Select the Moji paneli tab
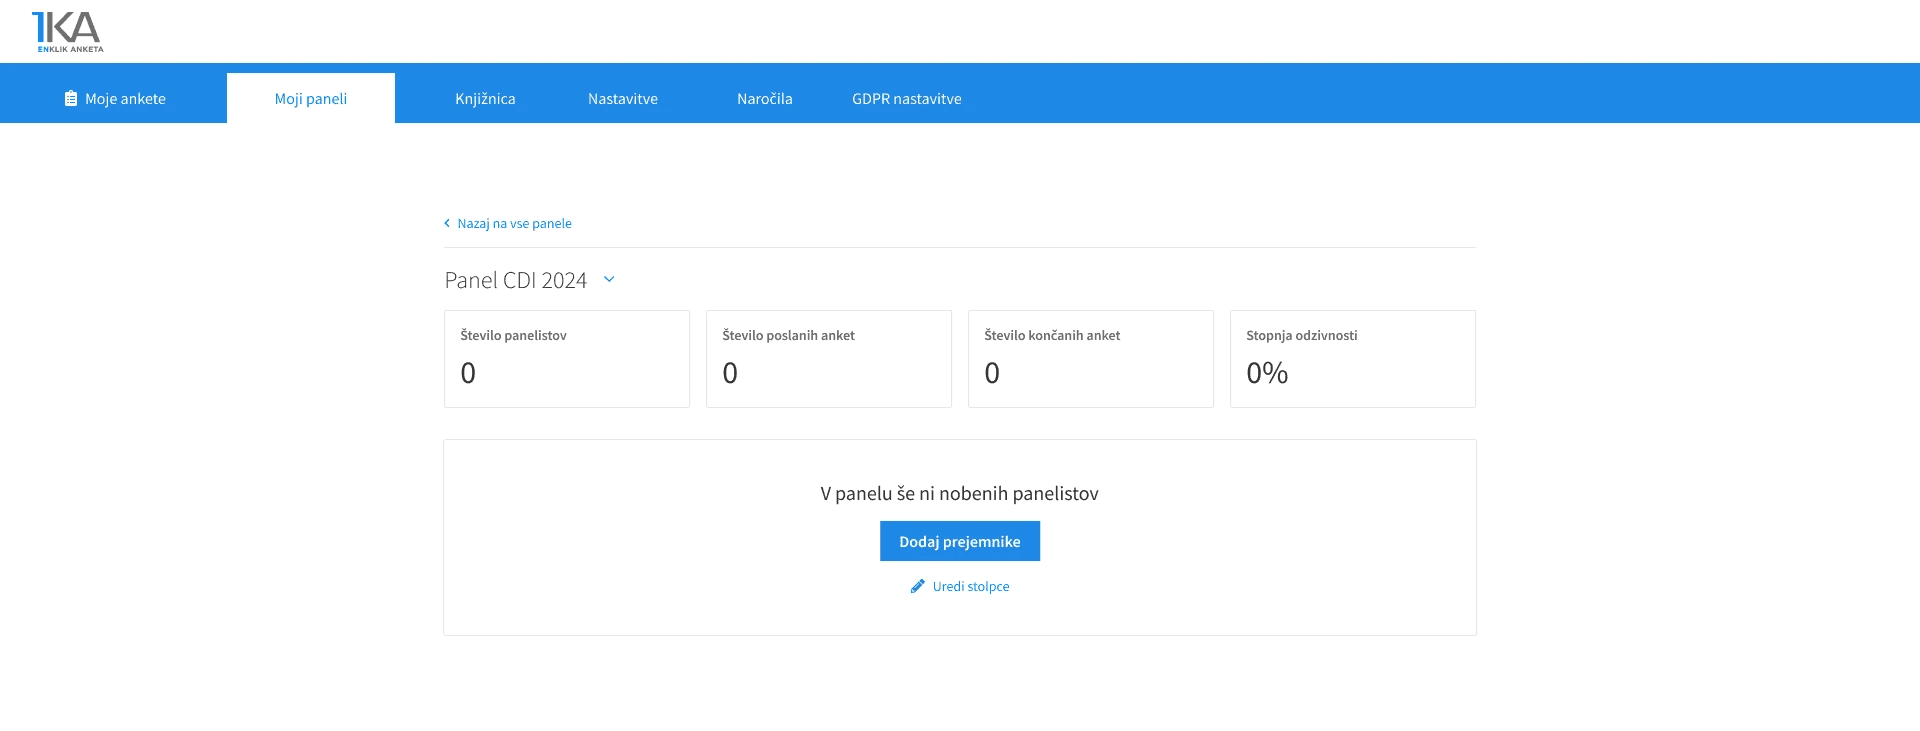This screenshot has height=731, width=1920. click(x=311, y=98)
